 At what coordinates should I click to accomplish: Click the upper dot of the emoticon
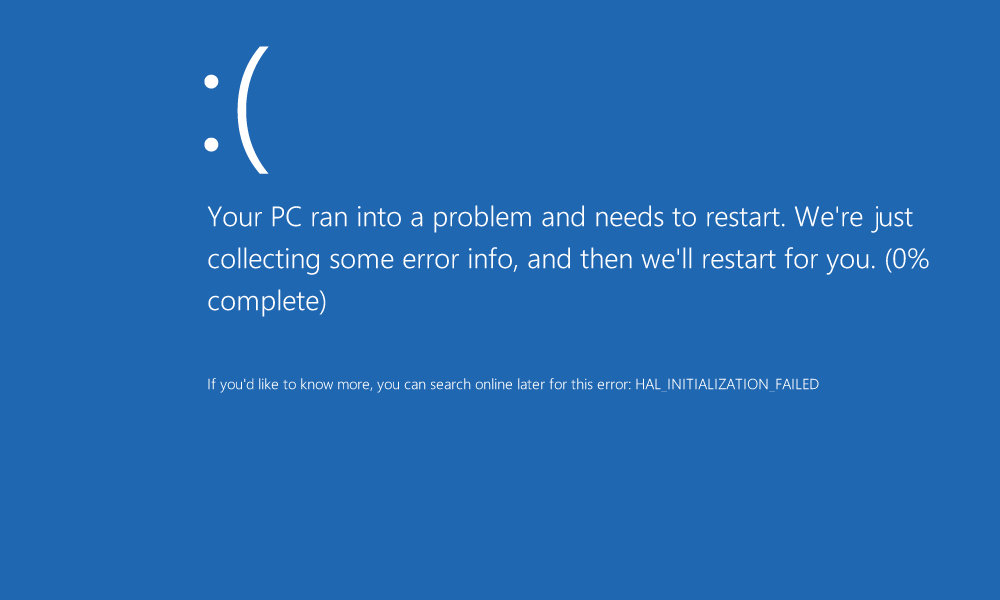211,82
